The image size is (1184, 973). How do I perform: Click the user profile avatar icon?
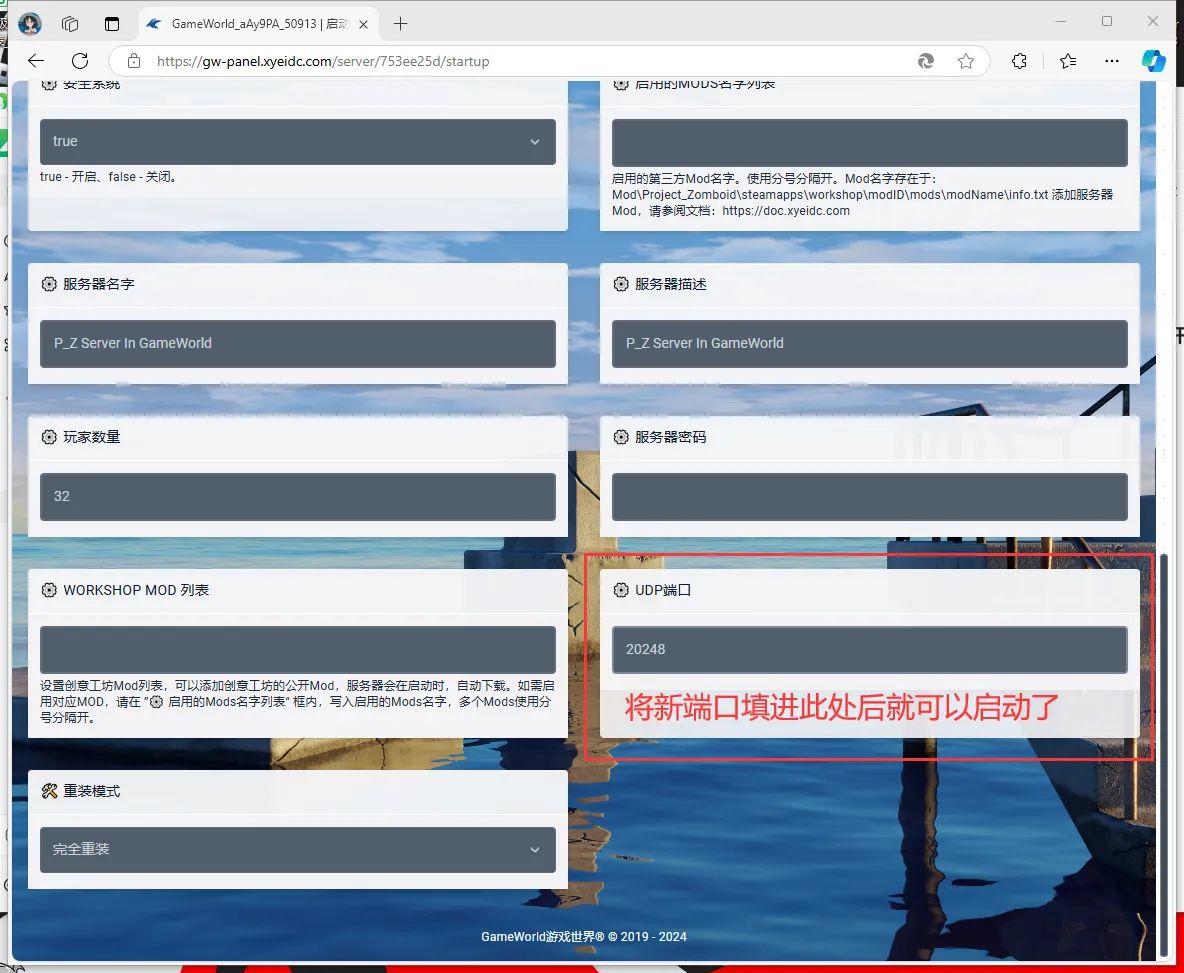[30, 23]
